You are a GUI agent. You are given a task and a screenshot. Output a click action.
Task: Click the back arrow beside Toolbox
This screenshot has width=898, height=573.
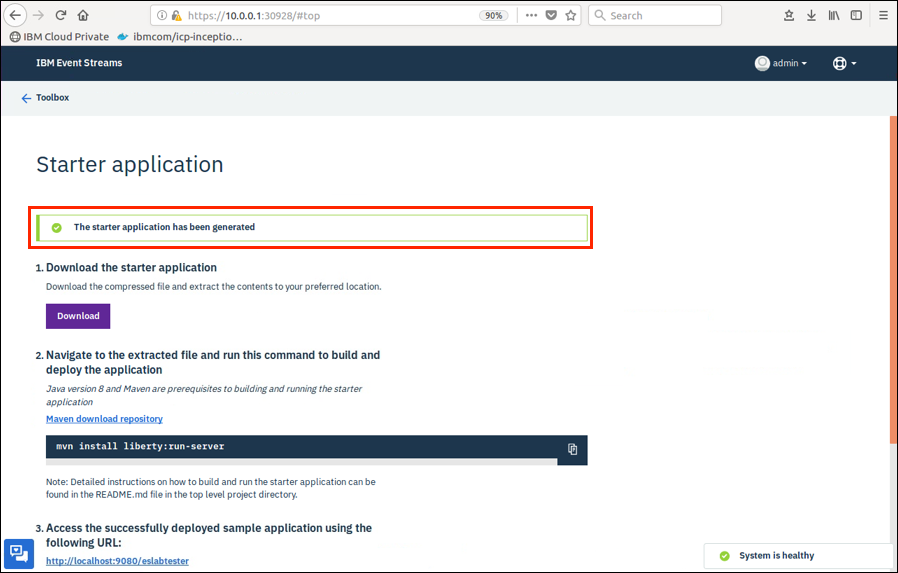26,98
